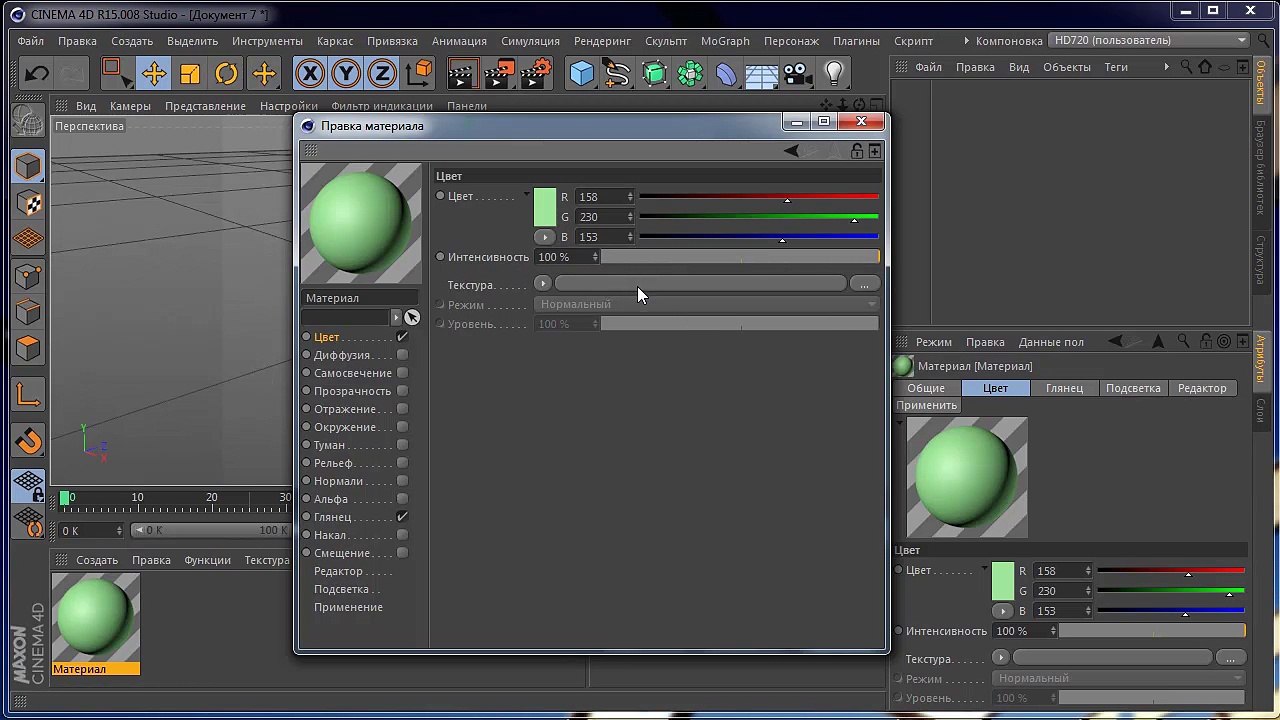The height and width of the screenshot is (720, 1280).
Task: Click the coordinate system cube icon
Action: pyautogui.click(x=419, y=73)
